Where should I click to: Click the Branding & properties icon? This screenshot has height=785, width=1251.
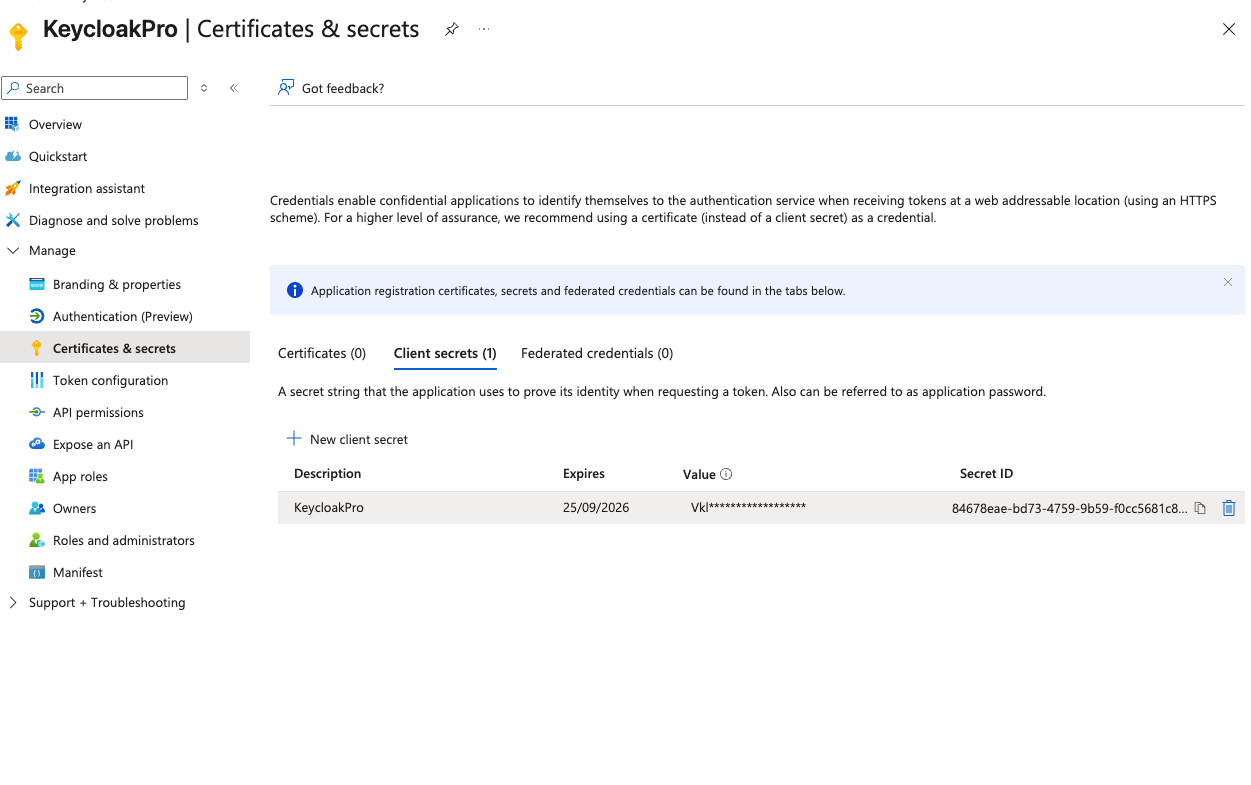(37, 284)
